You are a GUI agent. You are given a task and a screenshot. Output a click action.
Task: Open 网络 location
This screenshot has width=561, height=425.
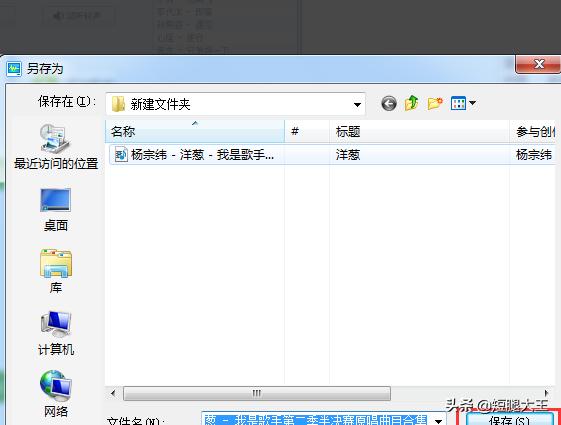tap(56, 394)
